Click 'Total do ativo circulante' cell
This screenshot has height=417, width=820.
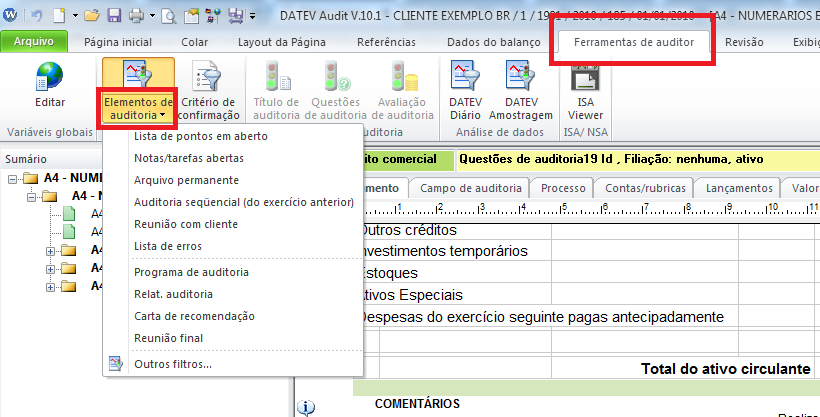pos(726,369)
